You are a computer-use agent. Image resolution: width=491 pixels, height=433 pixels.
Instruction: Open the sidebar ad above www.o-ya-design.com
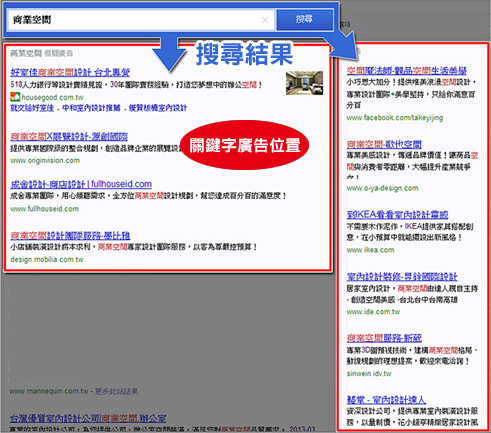[x=384, y=144]
